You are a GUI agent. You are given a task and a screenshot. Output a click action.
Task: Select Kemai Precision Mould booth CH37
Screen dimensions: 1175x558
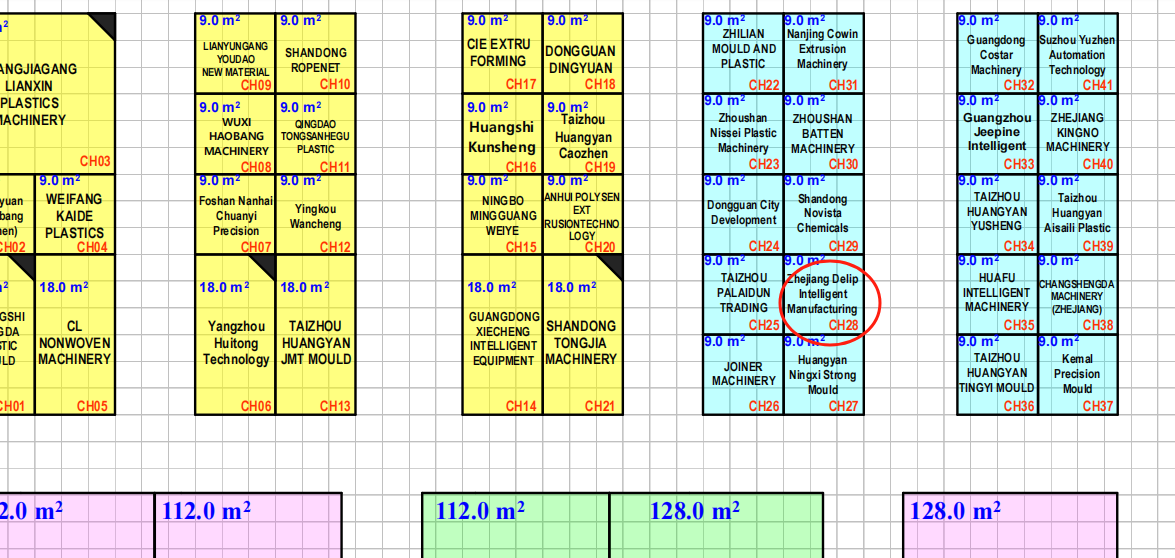(1077, 375)
